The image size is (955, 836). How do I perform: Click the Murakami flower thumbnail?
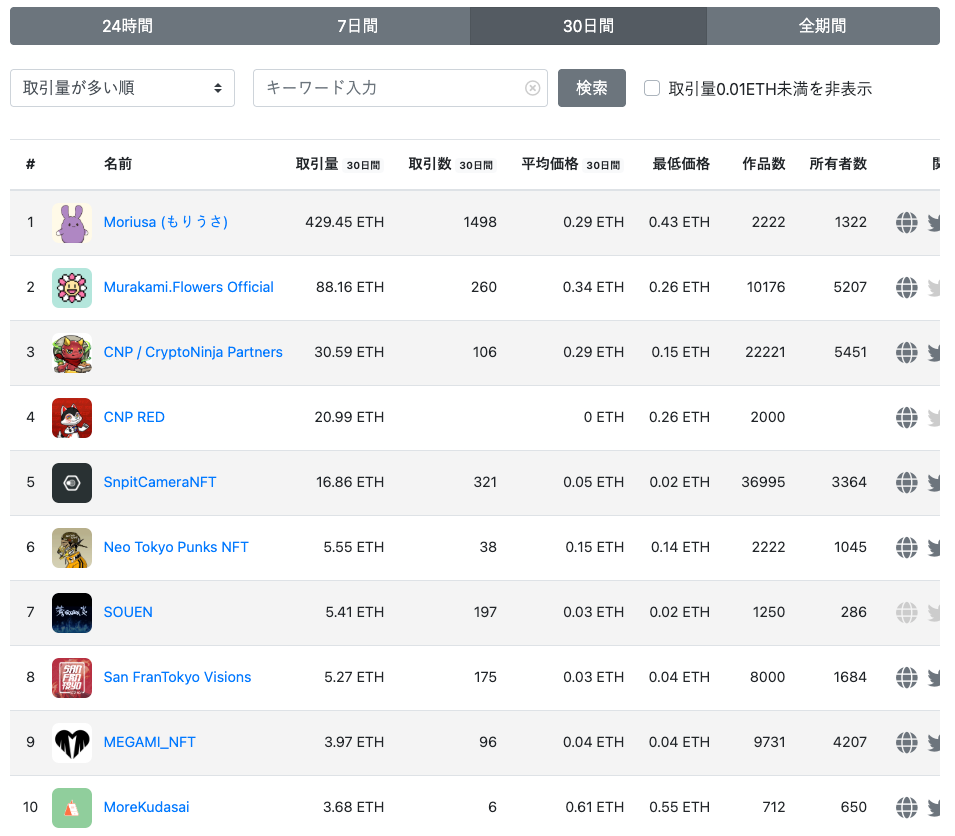(x=72, y=288)
